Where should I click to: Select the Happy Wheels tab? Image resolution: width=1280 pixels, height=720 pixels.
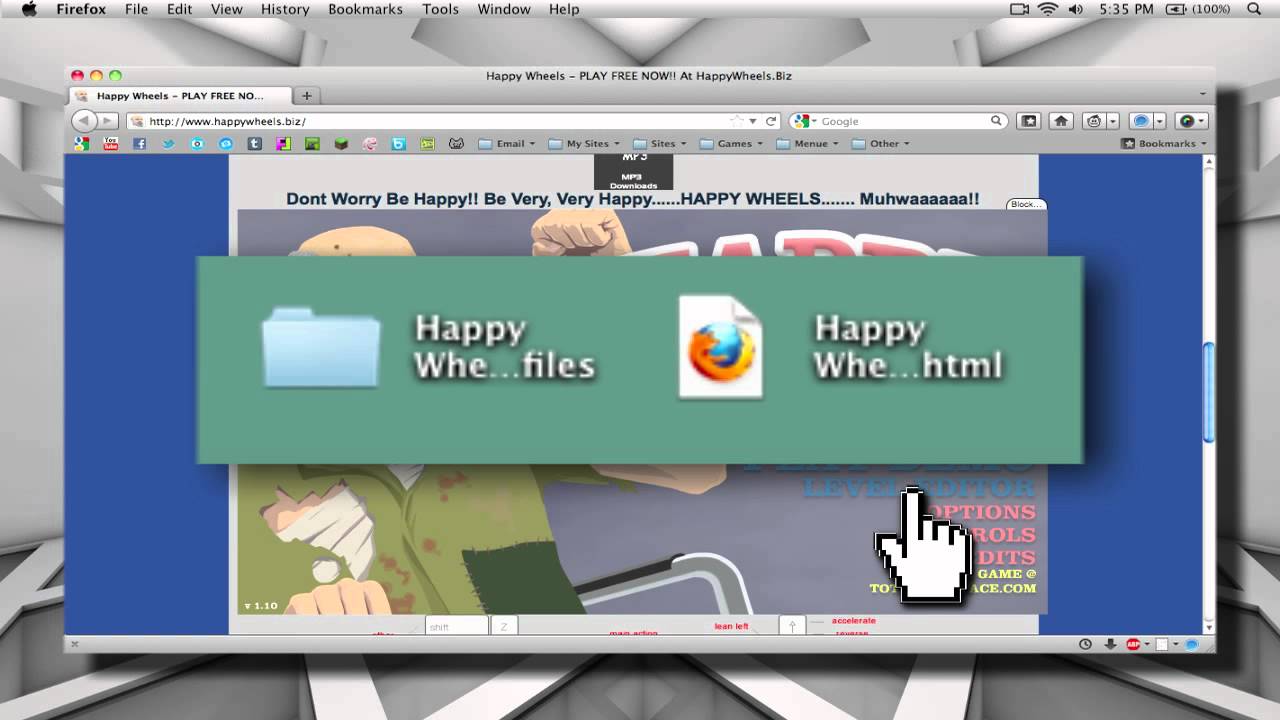[x=181, y=96]
